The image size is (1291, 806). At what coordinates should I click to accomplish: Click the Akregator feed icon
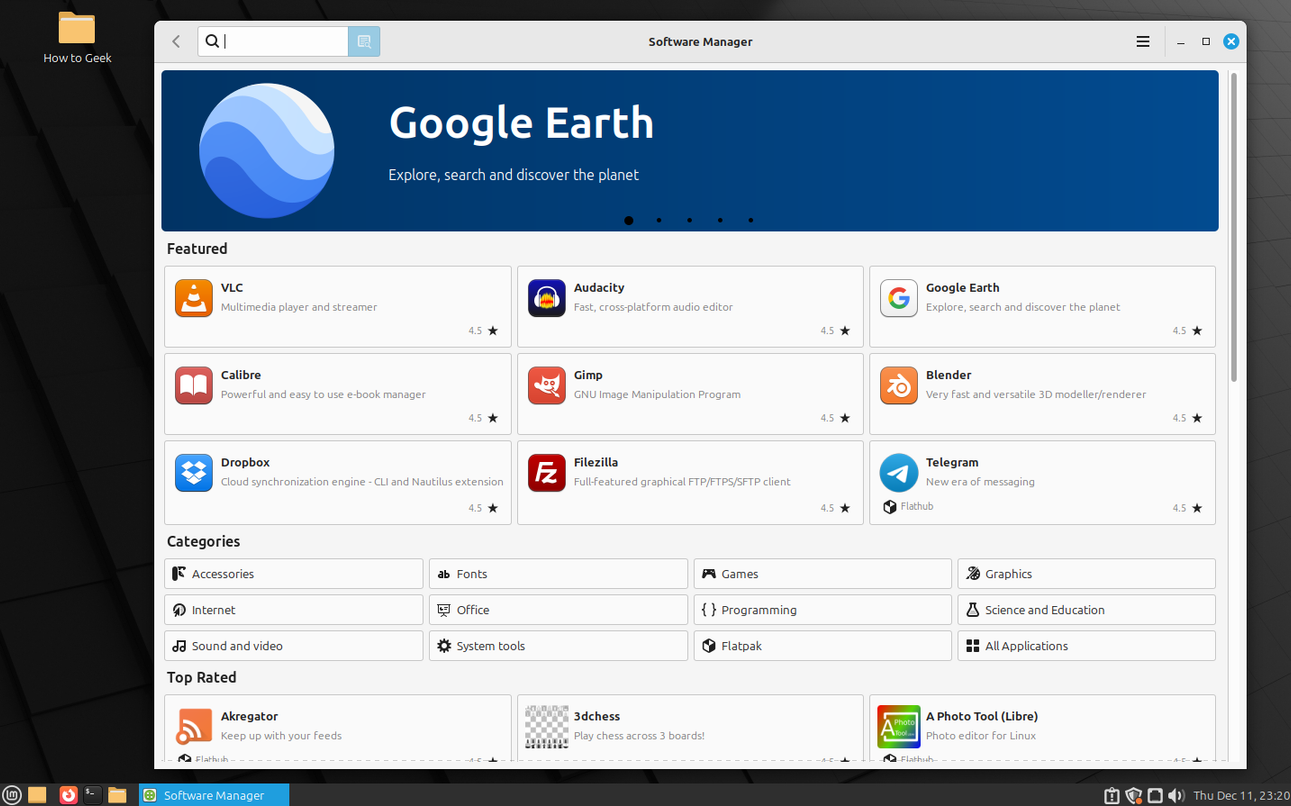[194, 727]
